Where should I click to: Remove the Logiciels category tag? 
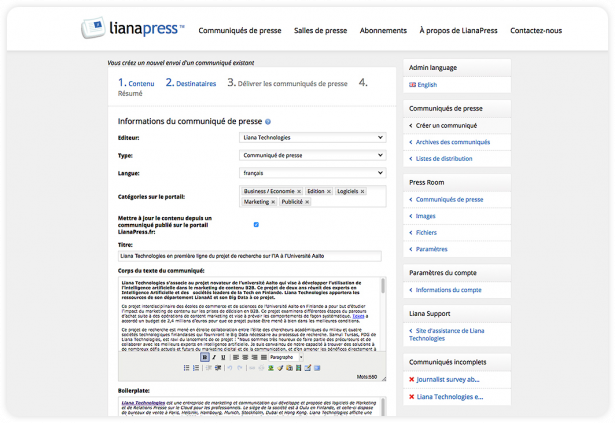point(362,191)
